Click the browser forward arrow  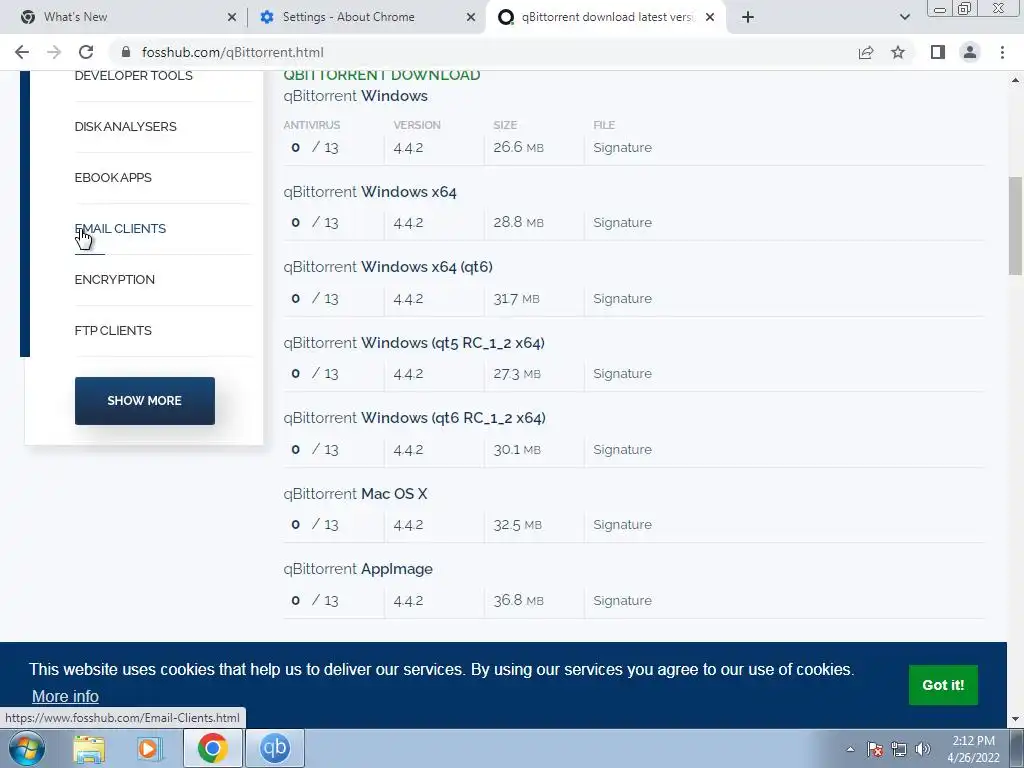tap(54, 52)
